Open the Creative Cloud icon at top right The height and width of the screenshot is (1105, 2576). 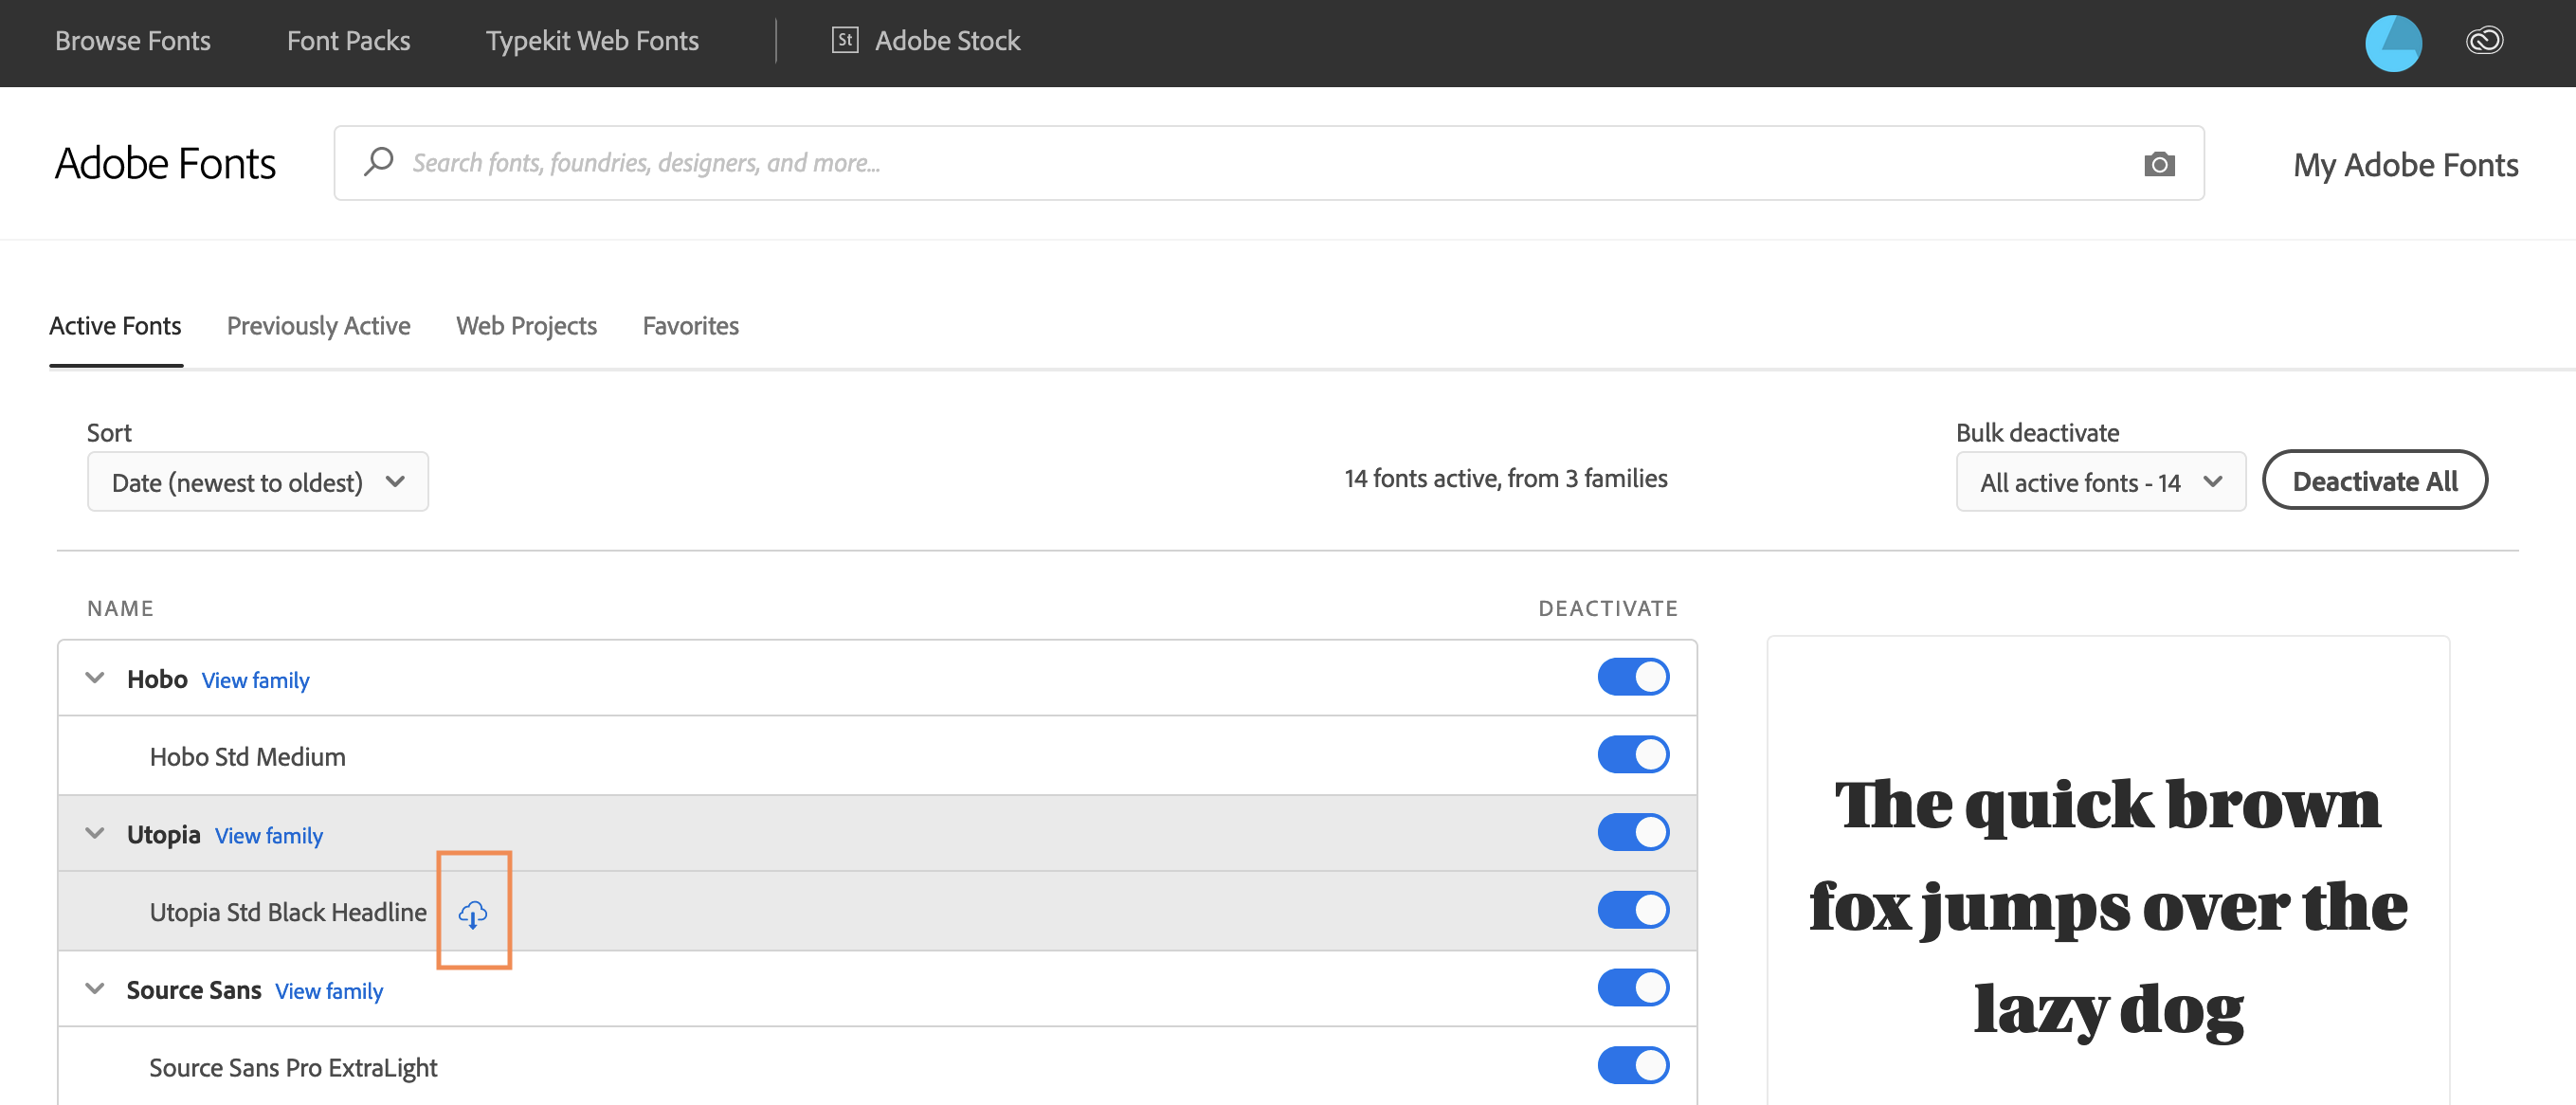(x=2484, y=40)
